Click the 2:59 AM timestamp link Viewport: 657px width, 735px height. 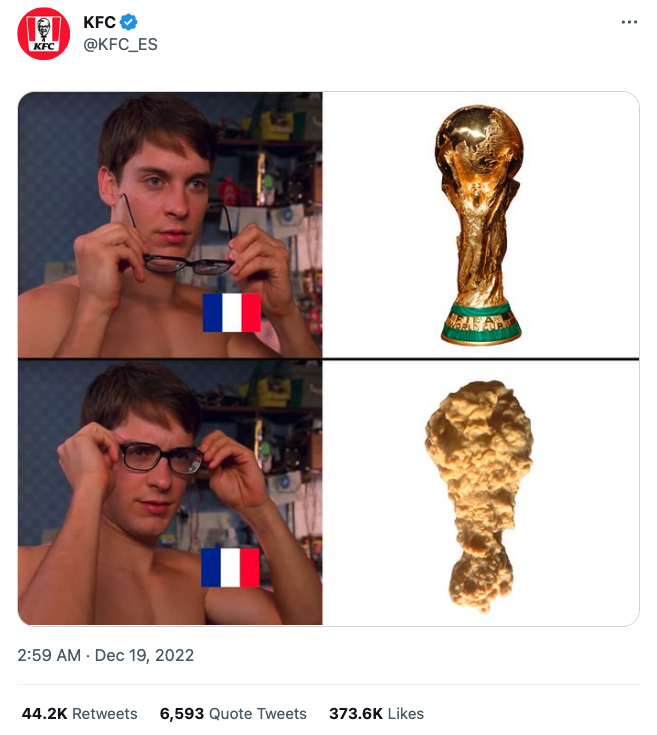pyautogui.click(x=49, y=655)
